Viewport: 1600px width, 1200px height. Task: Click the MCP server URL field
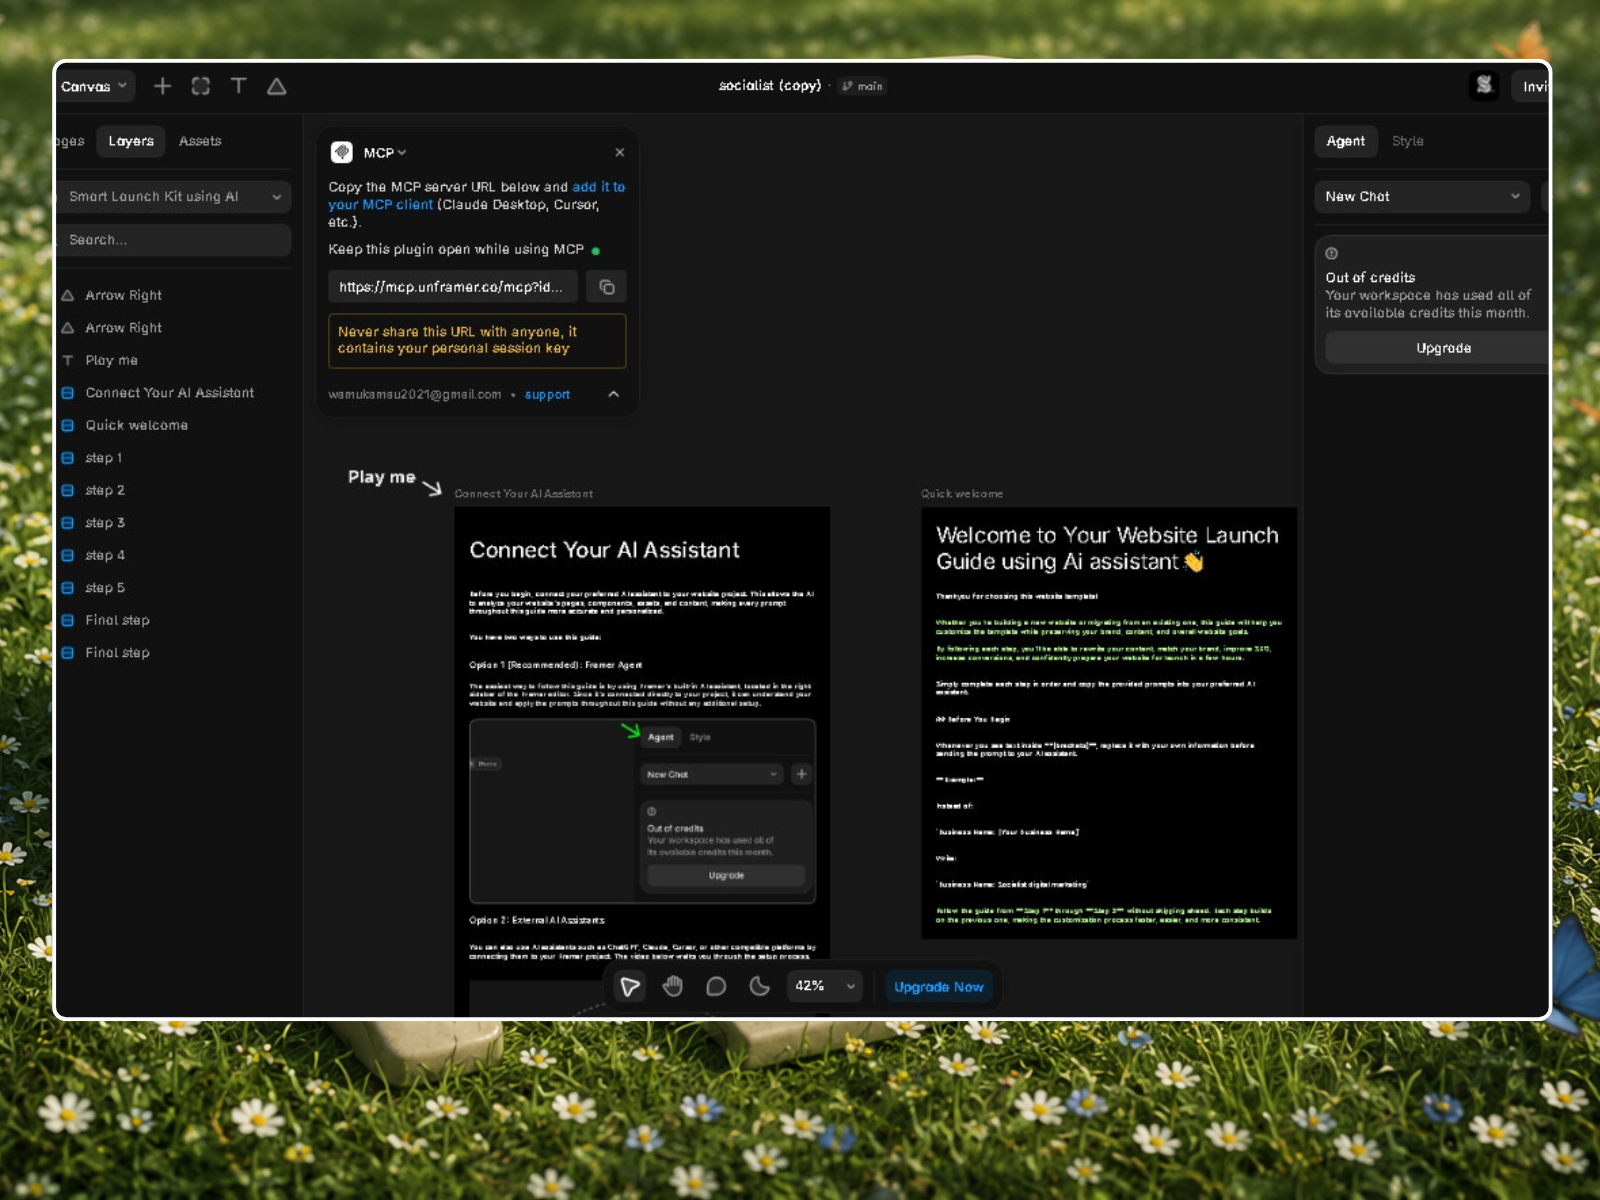(452, 287)
